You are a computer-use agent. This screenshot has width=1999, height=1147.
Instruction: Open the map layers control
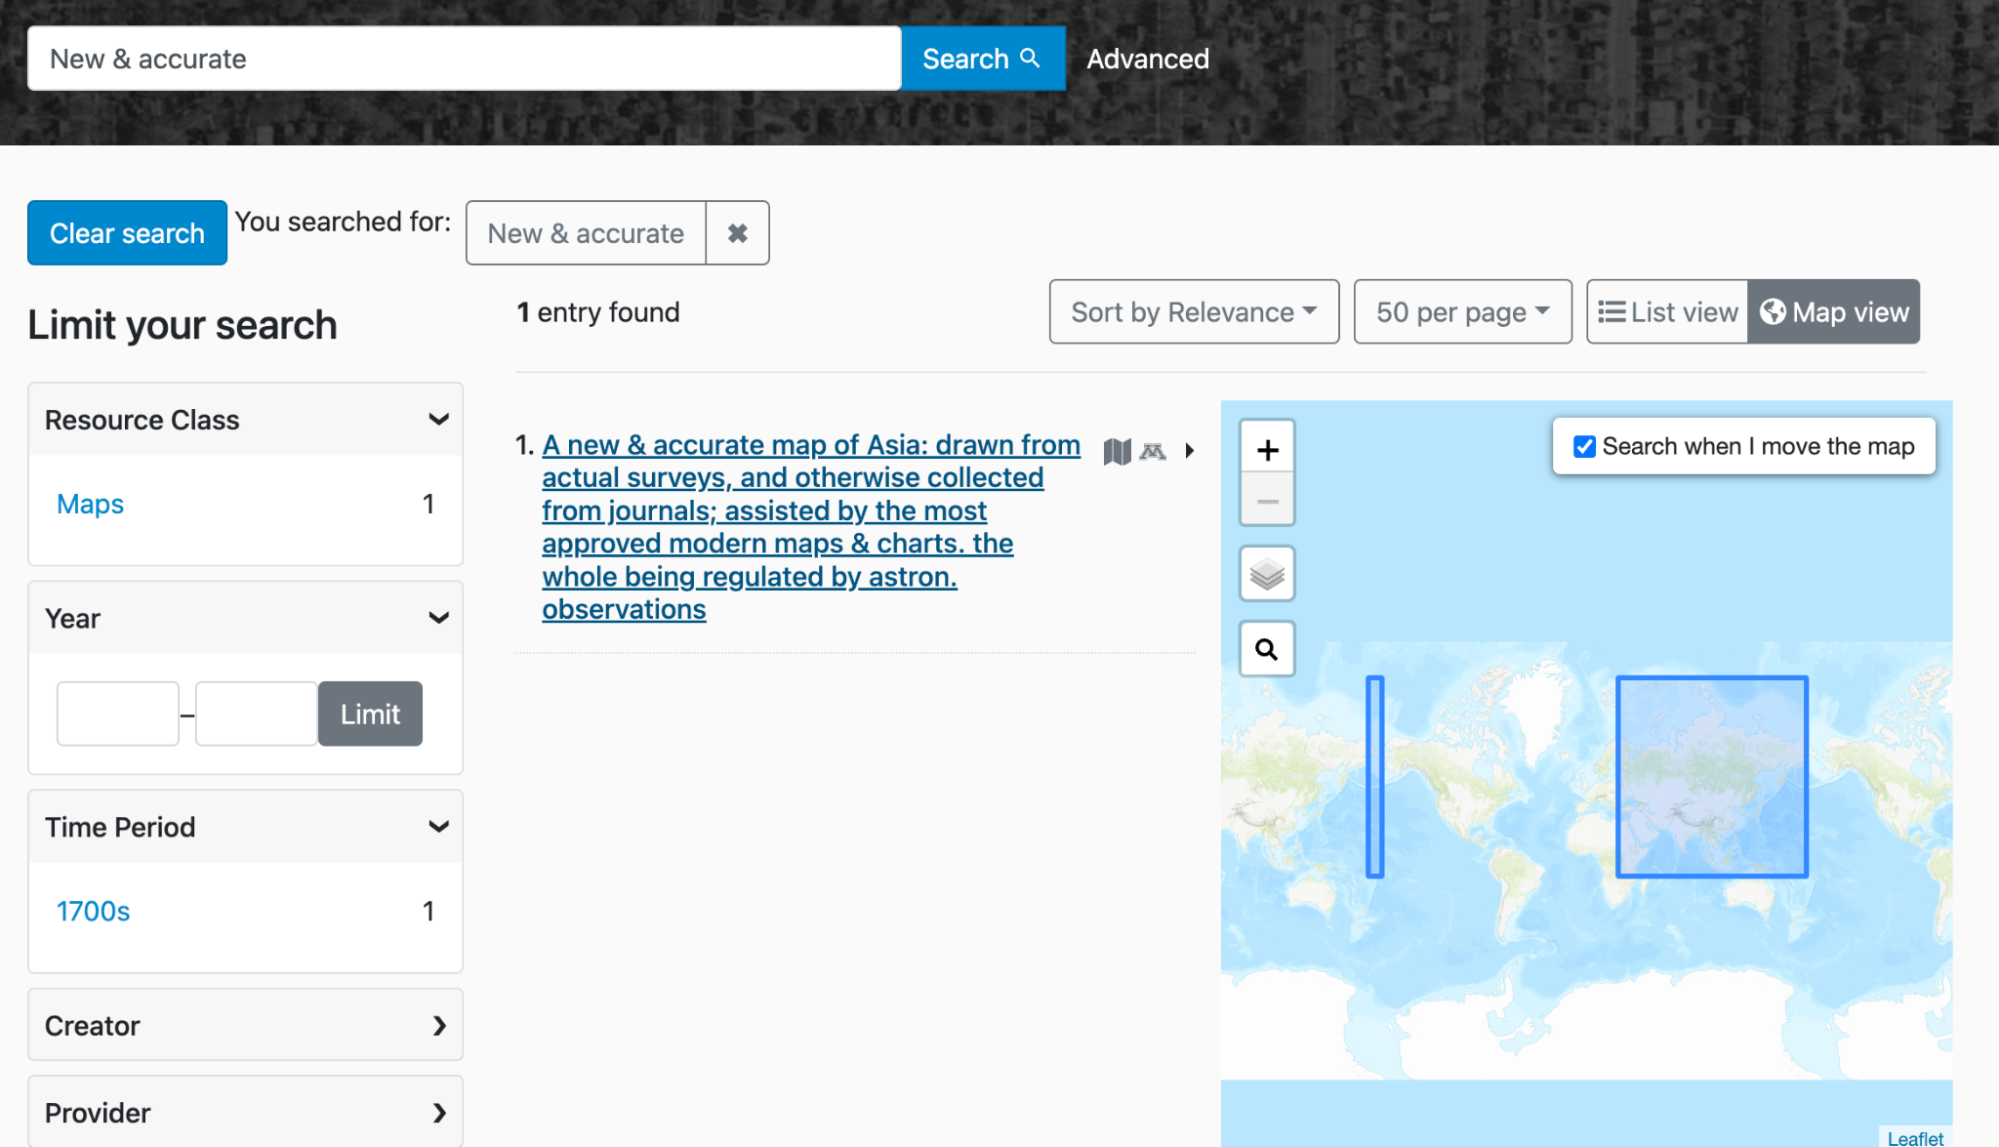pos(1267,574)
